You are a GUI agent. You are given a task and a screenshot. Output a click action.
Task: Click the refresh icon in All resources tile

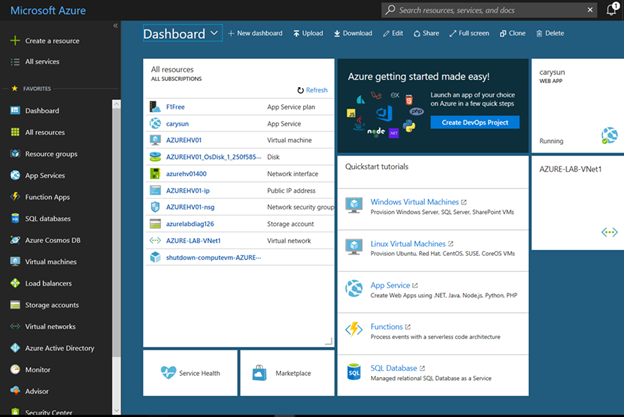pyautogui.click(x=300, y=90)
